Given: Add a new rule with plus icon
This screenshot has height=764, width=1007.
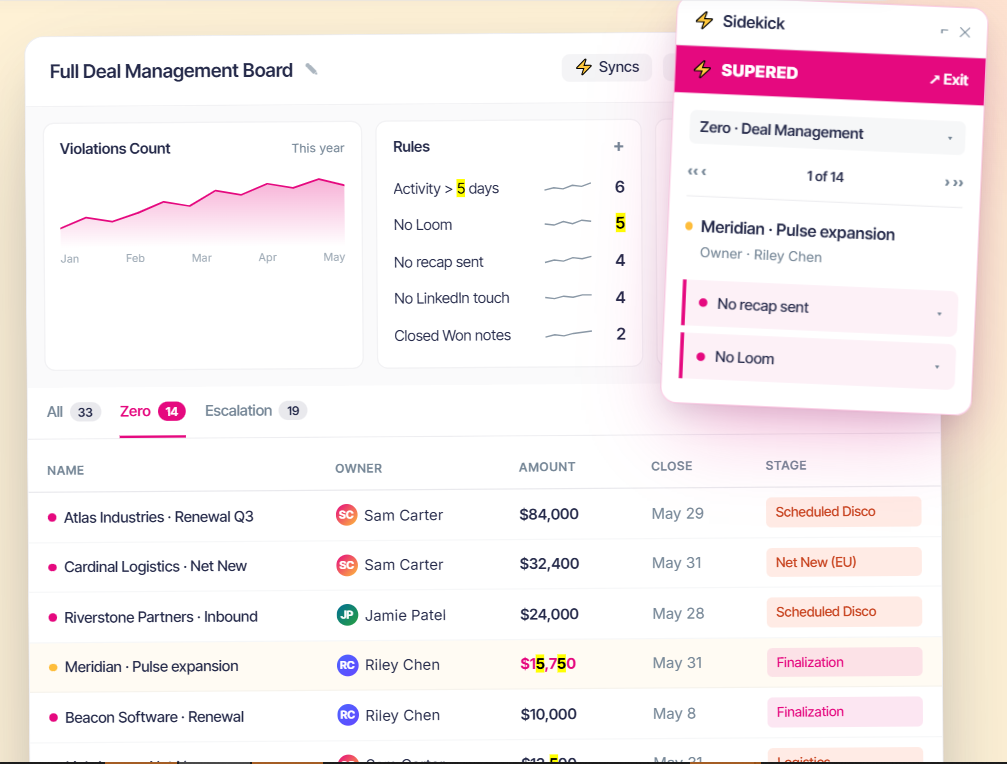Looking at the screenshot, I should 618,146.
